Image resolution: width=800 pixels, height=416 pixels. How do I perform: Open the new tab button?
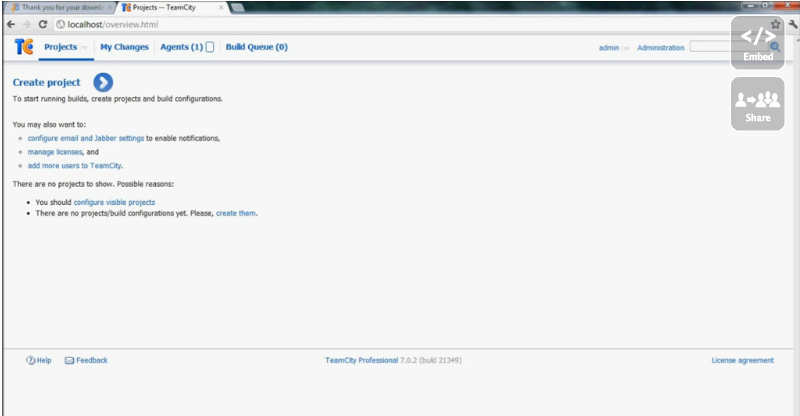click(237, 8)
